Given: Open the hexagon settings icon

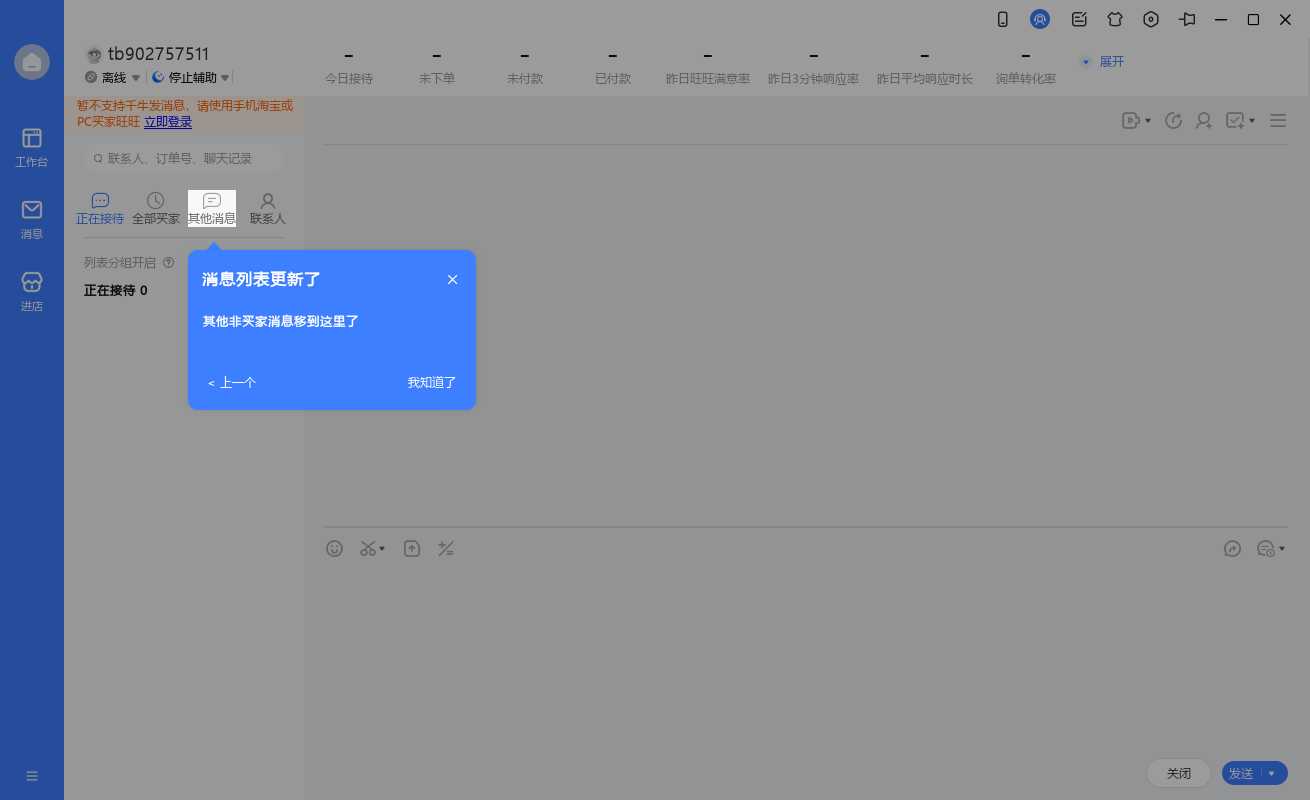Looking at the screenshot, I should tap(1151, 19).
